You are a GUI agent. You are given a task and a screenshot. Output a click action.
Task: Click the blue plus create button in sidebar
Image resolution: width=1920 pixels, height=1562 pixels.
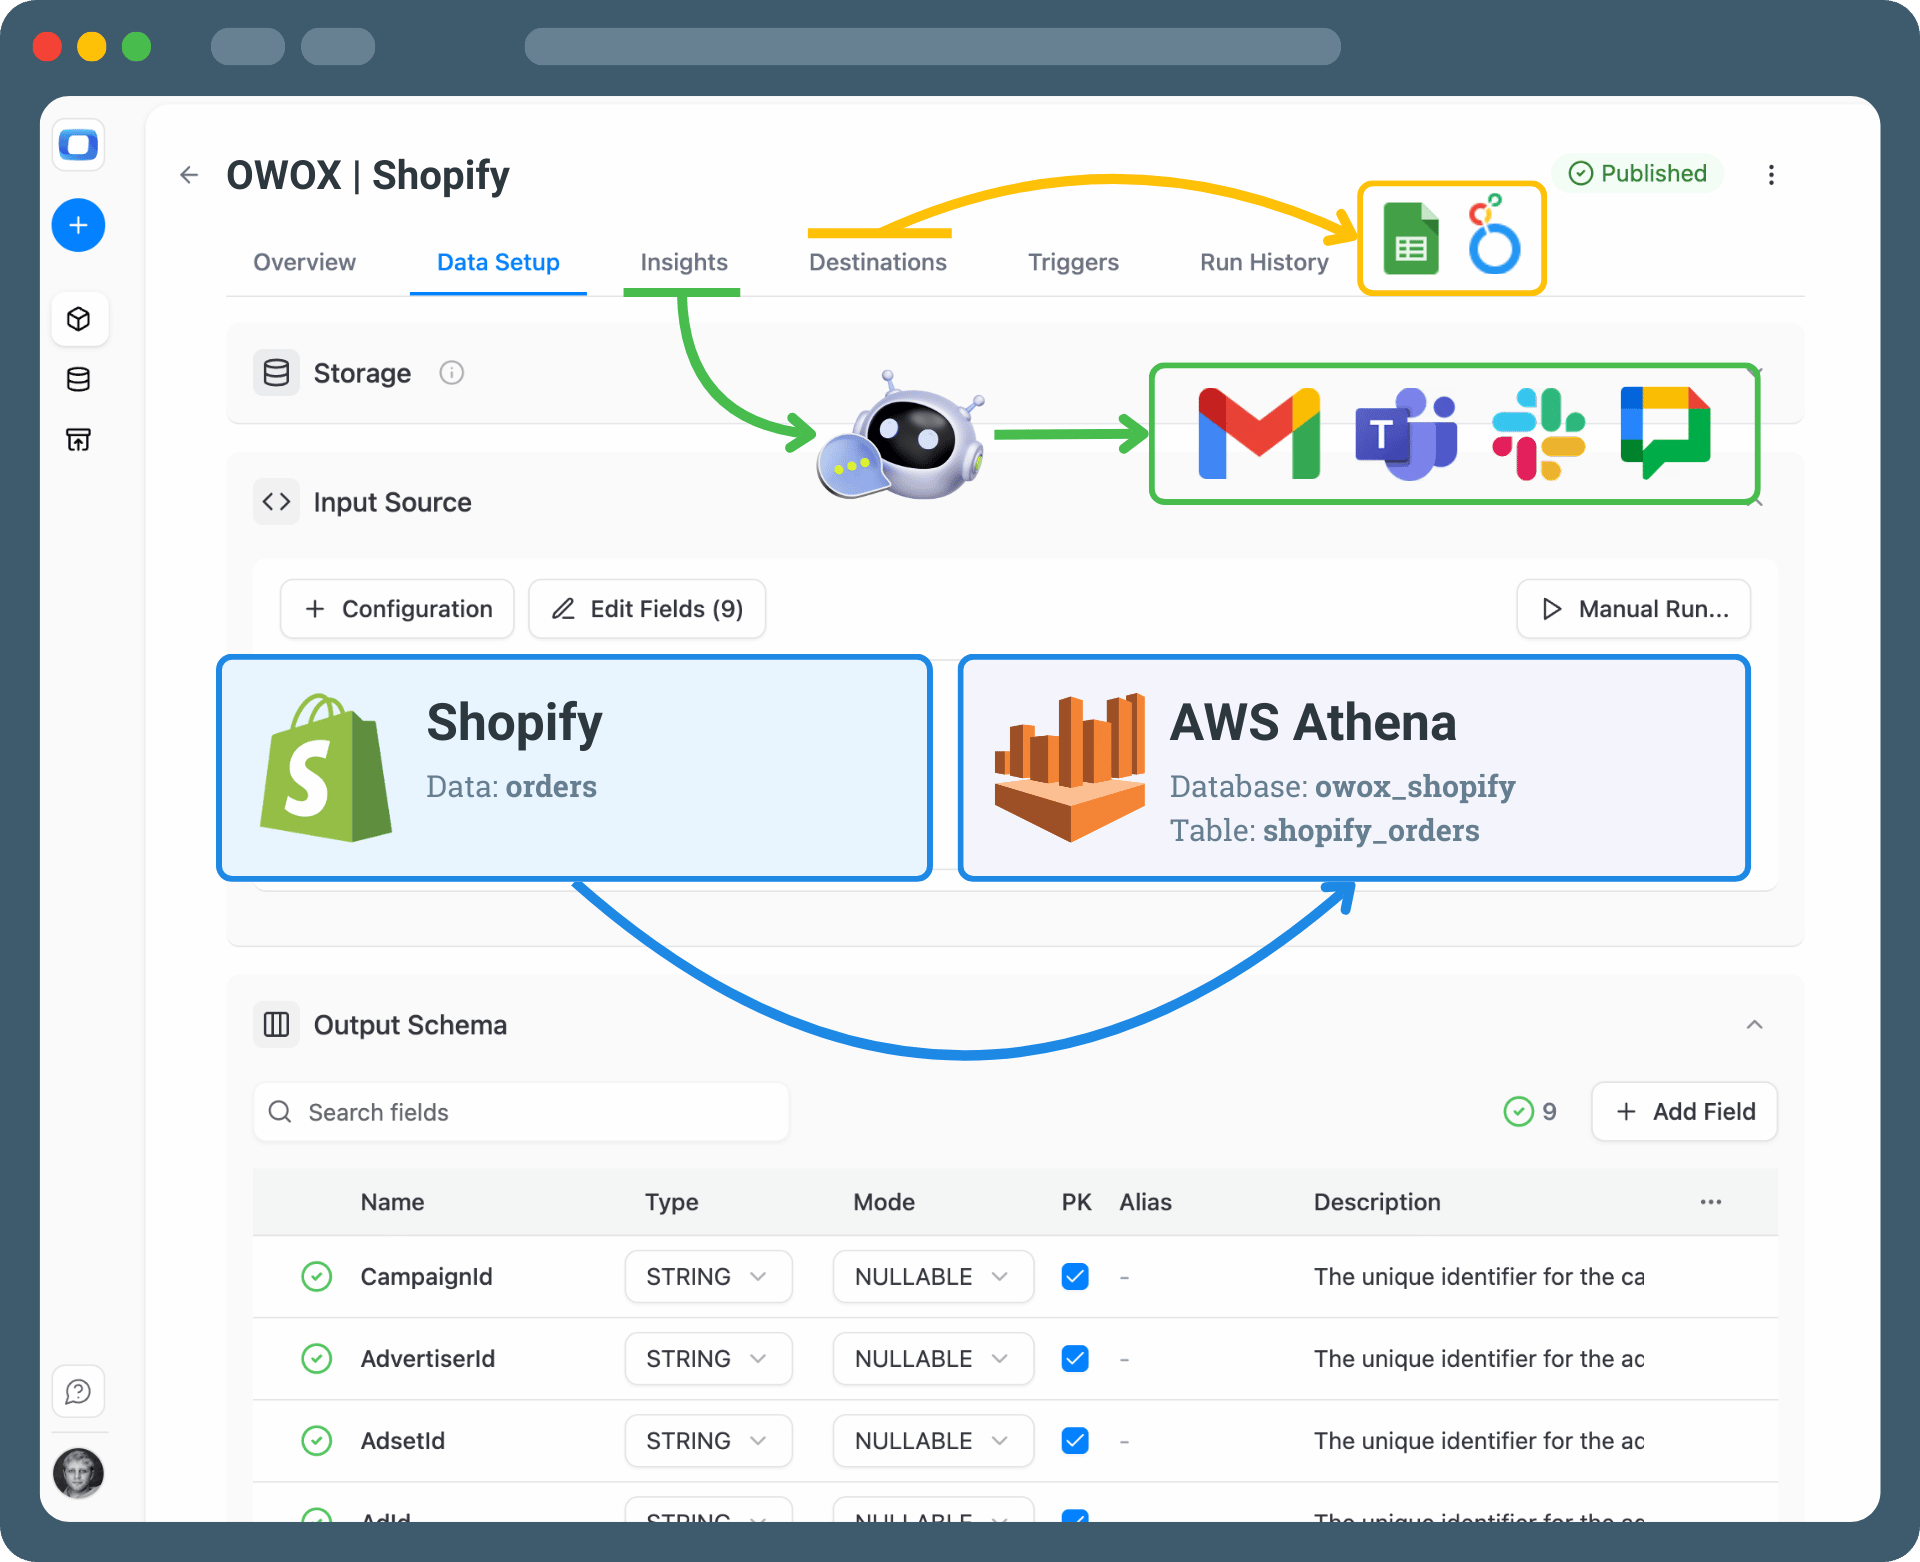(x=78, y=225)
